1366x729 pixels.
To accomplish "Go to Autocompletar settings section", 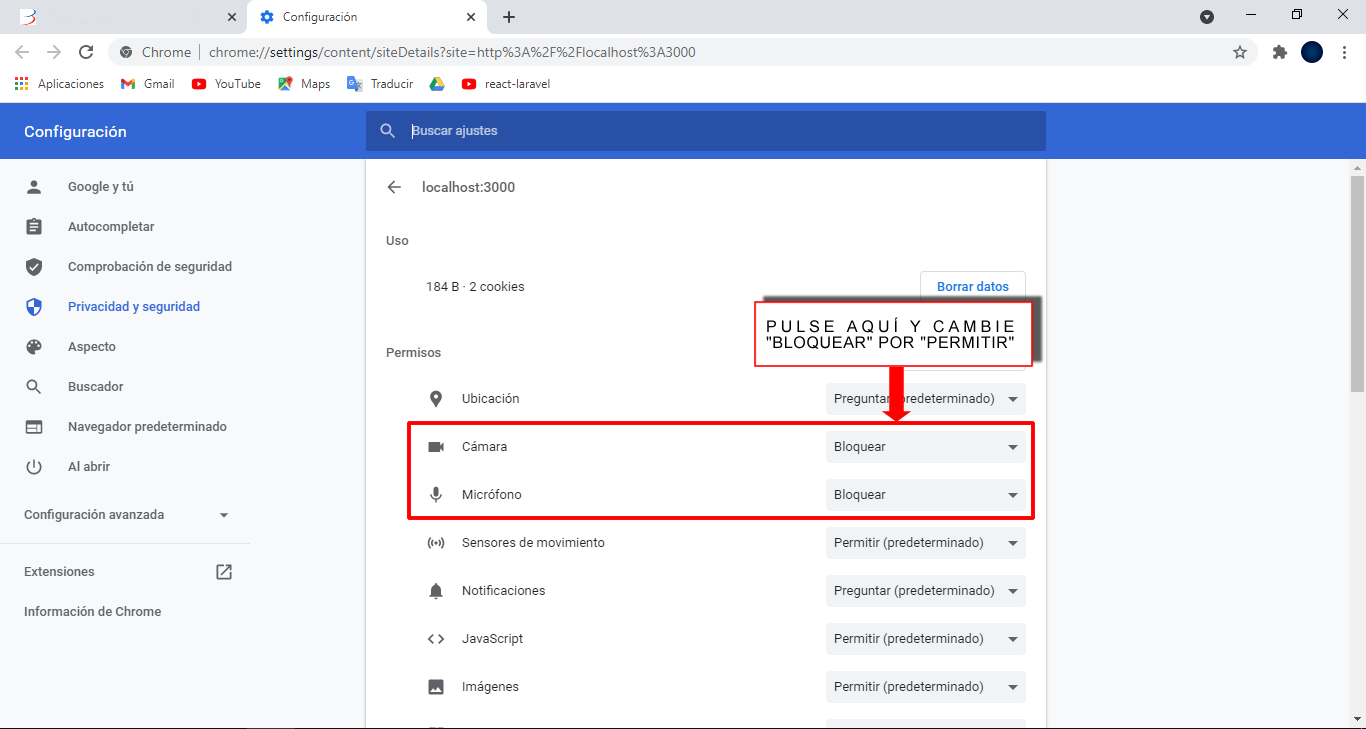I will click(111, 227).
